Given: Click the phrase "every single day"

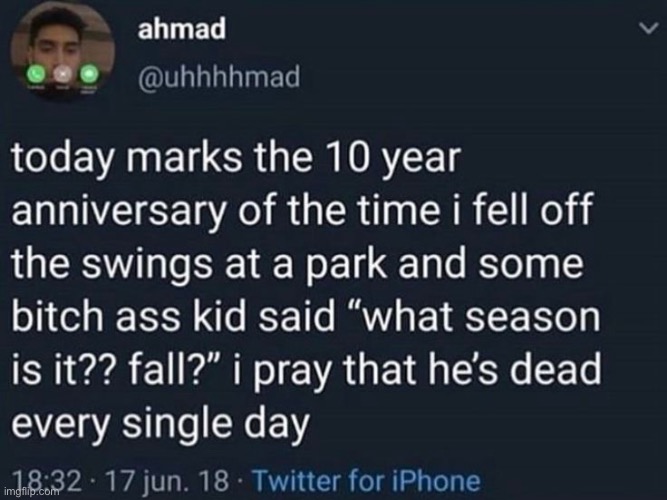Looking at the screenshot, I should (161, 419).
